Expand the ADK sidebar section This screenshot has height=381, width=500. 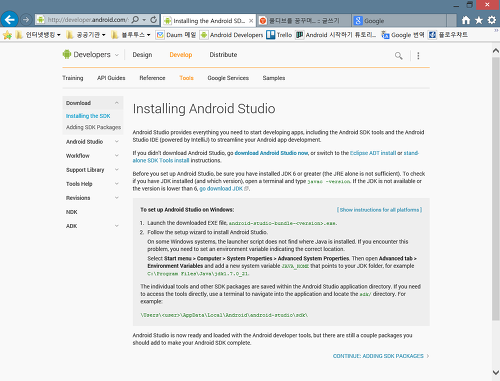point(117,226)
